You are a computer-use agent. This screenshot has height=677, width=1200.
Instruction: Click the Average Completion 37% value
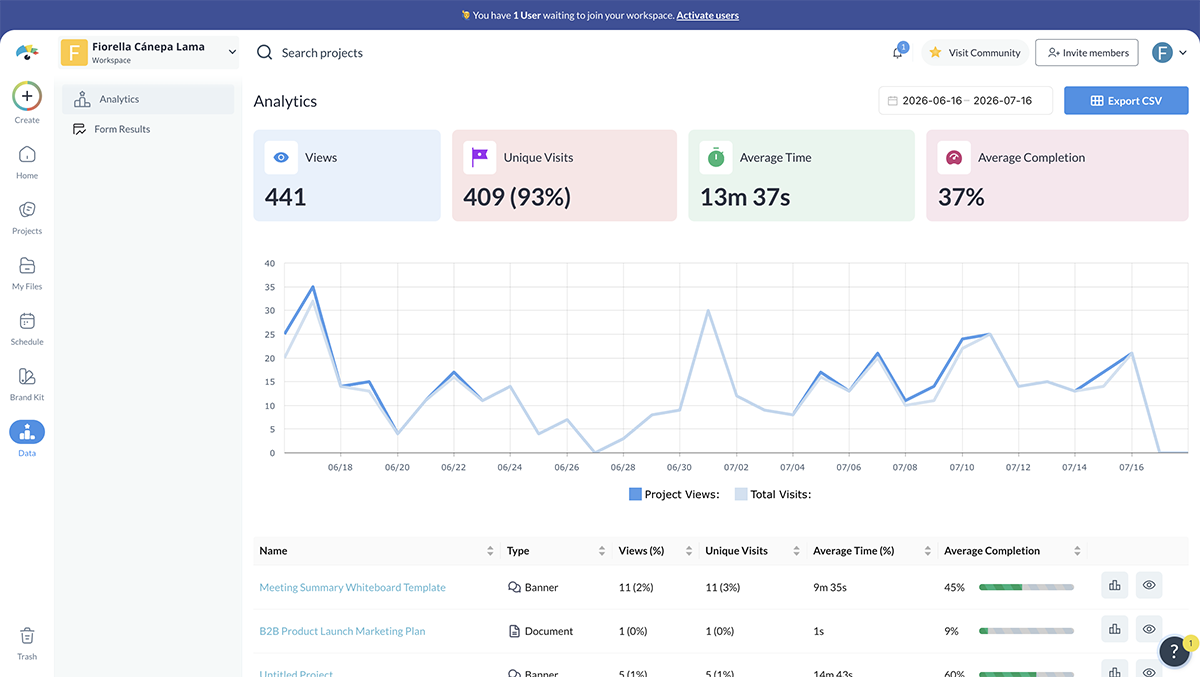(961, 198)
